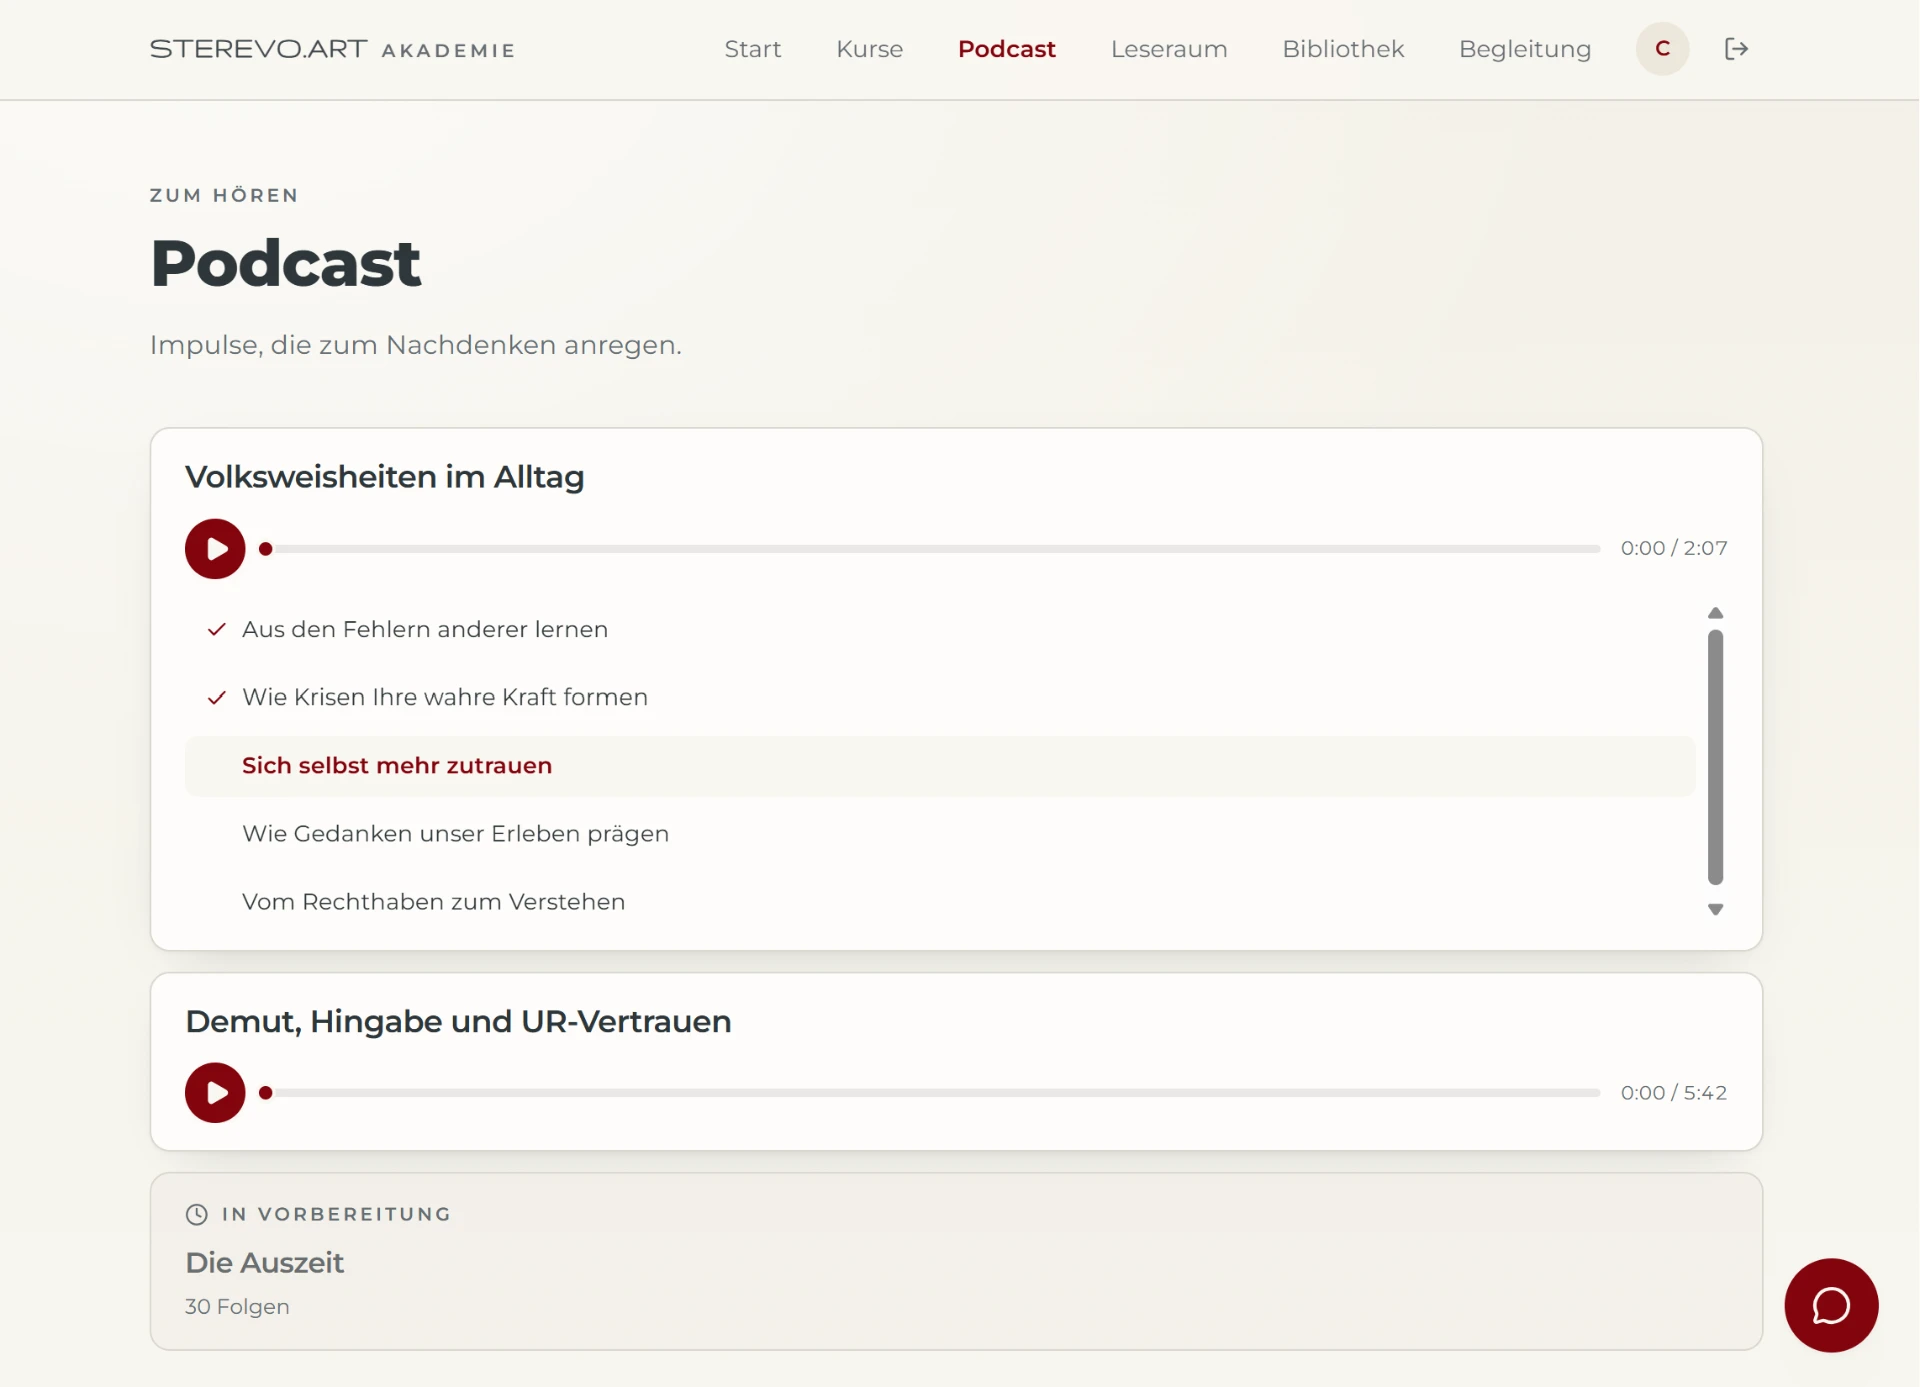Viewport: 1920px width, 1387px height.
Task: Click the clock icon beside In Vorbereitung
Action: click(197, 1214)
